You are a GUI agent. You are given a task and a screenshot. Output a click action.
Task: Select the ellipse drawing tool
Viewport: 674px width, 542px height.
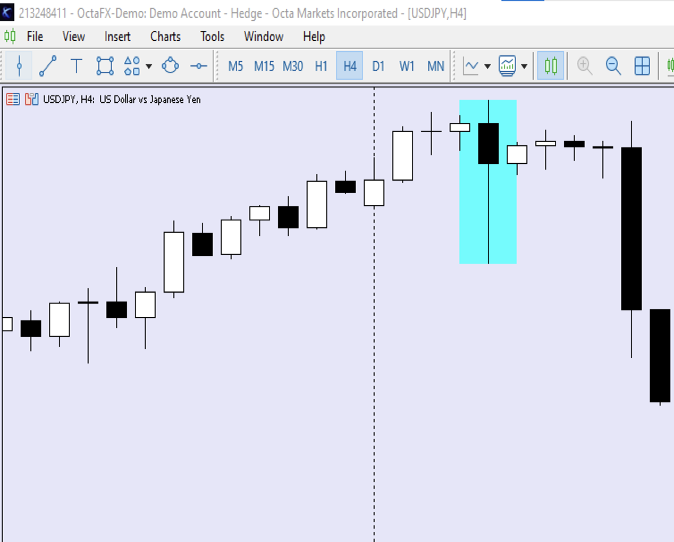(x=170, y=66)
